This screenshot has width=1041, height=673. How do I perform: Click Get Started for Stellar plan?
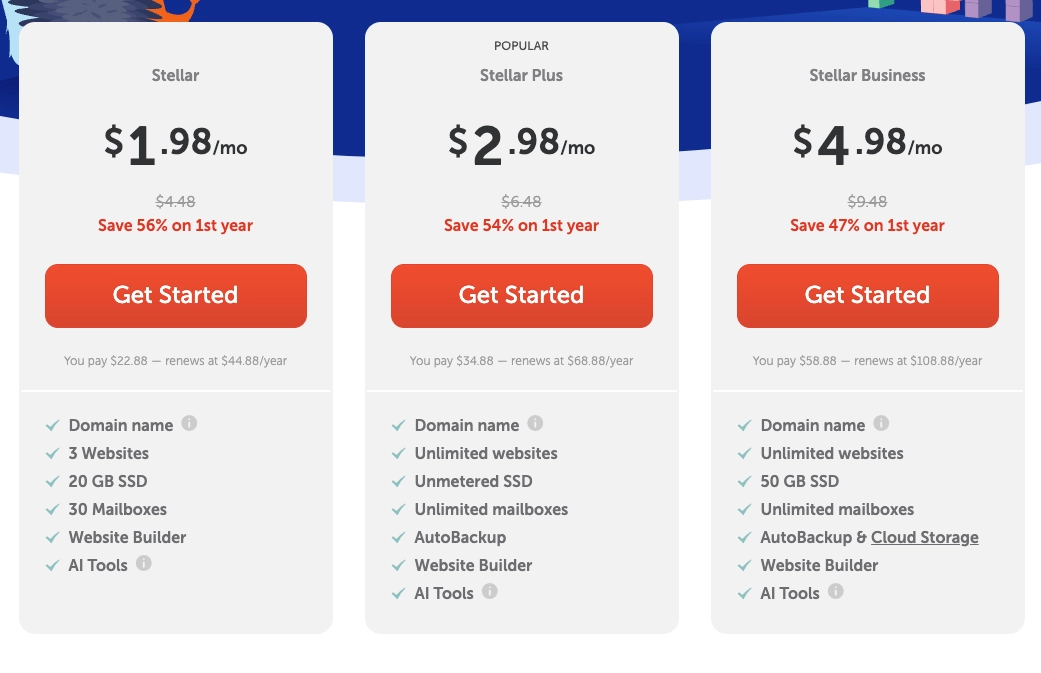tap(176, 296)
